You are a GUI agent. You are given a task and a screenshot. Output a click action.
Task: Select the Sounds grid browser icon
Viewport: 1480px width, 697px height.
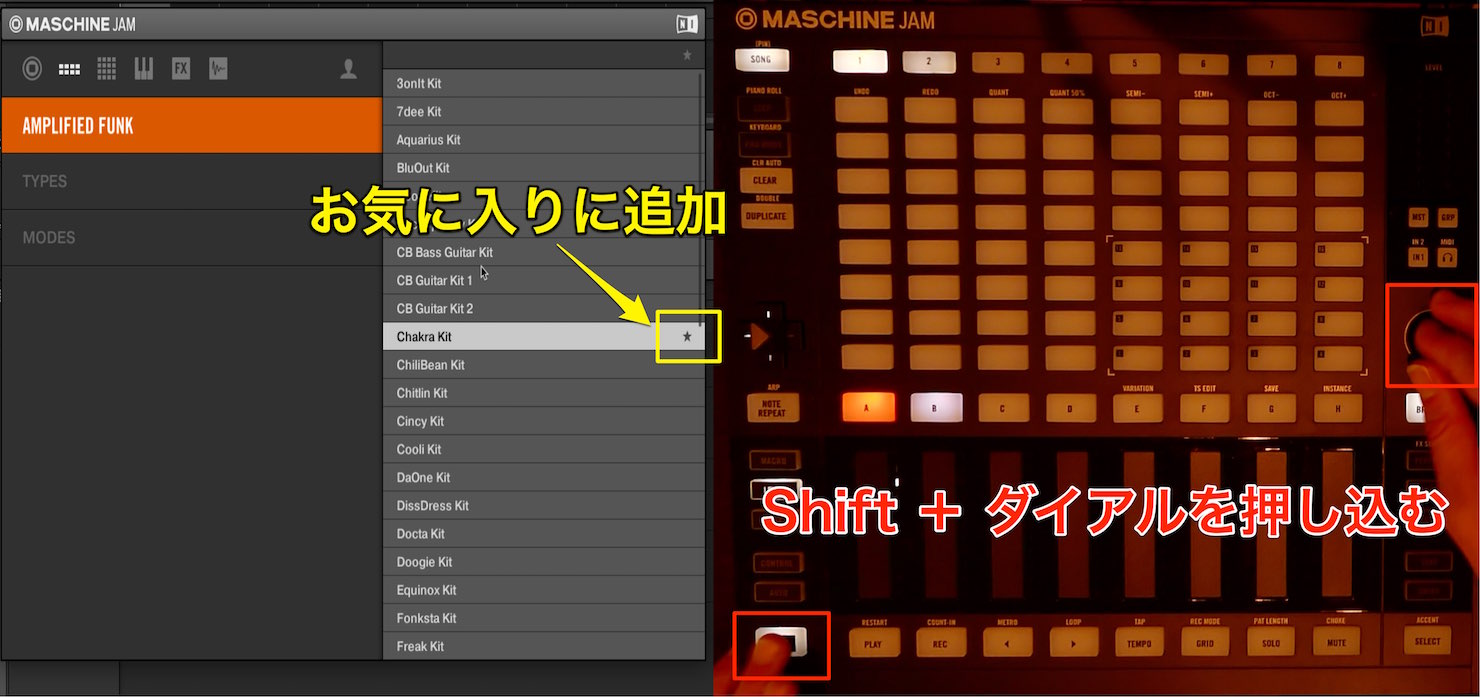(106, 69)
